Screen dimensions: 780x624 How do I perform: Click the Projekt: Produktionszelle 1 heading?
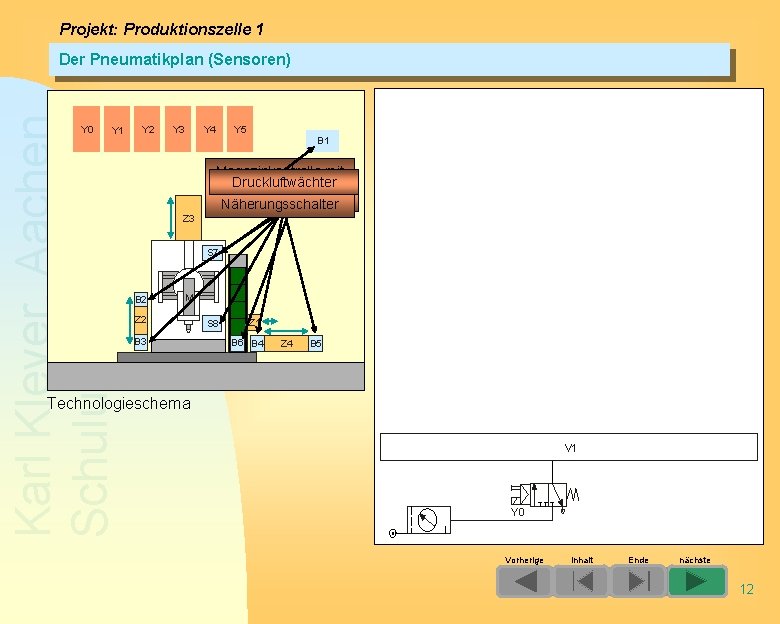click(x=162, y=29)
